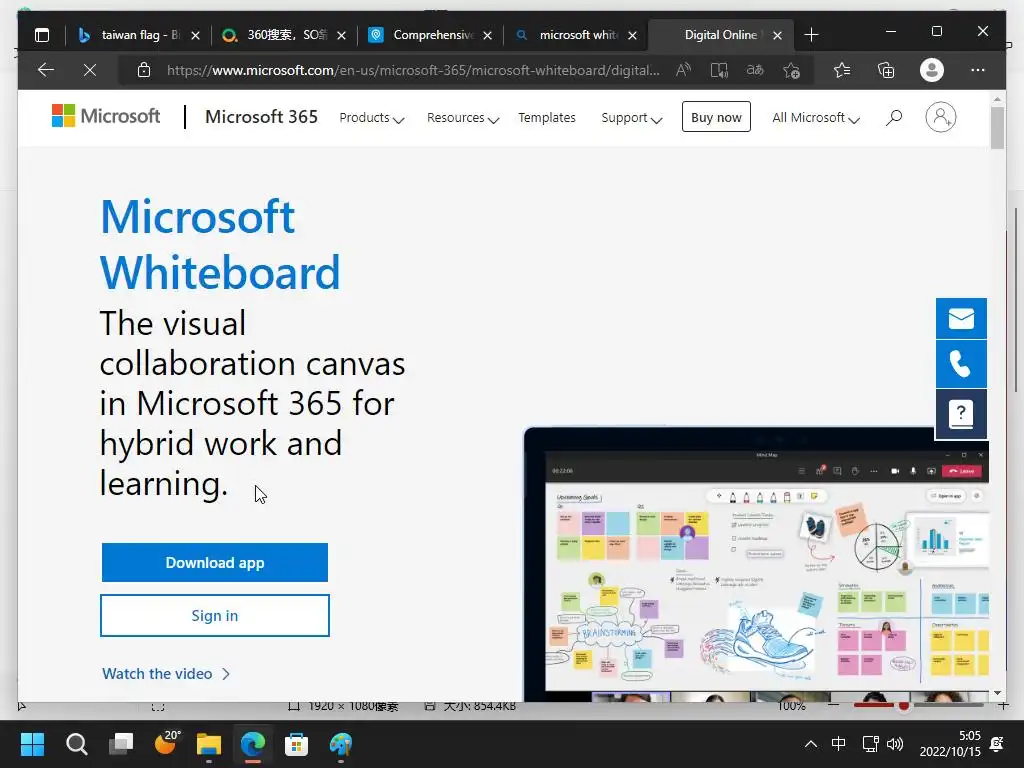Click the Download app button
The width and height of the screenshot is (1024, 768).
215,562
